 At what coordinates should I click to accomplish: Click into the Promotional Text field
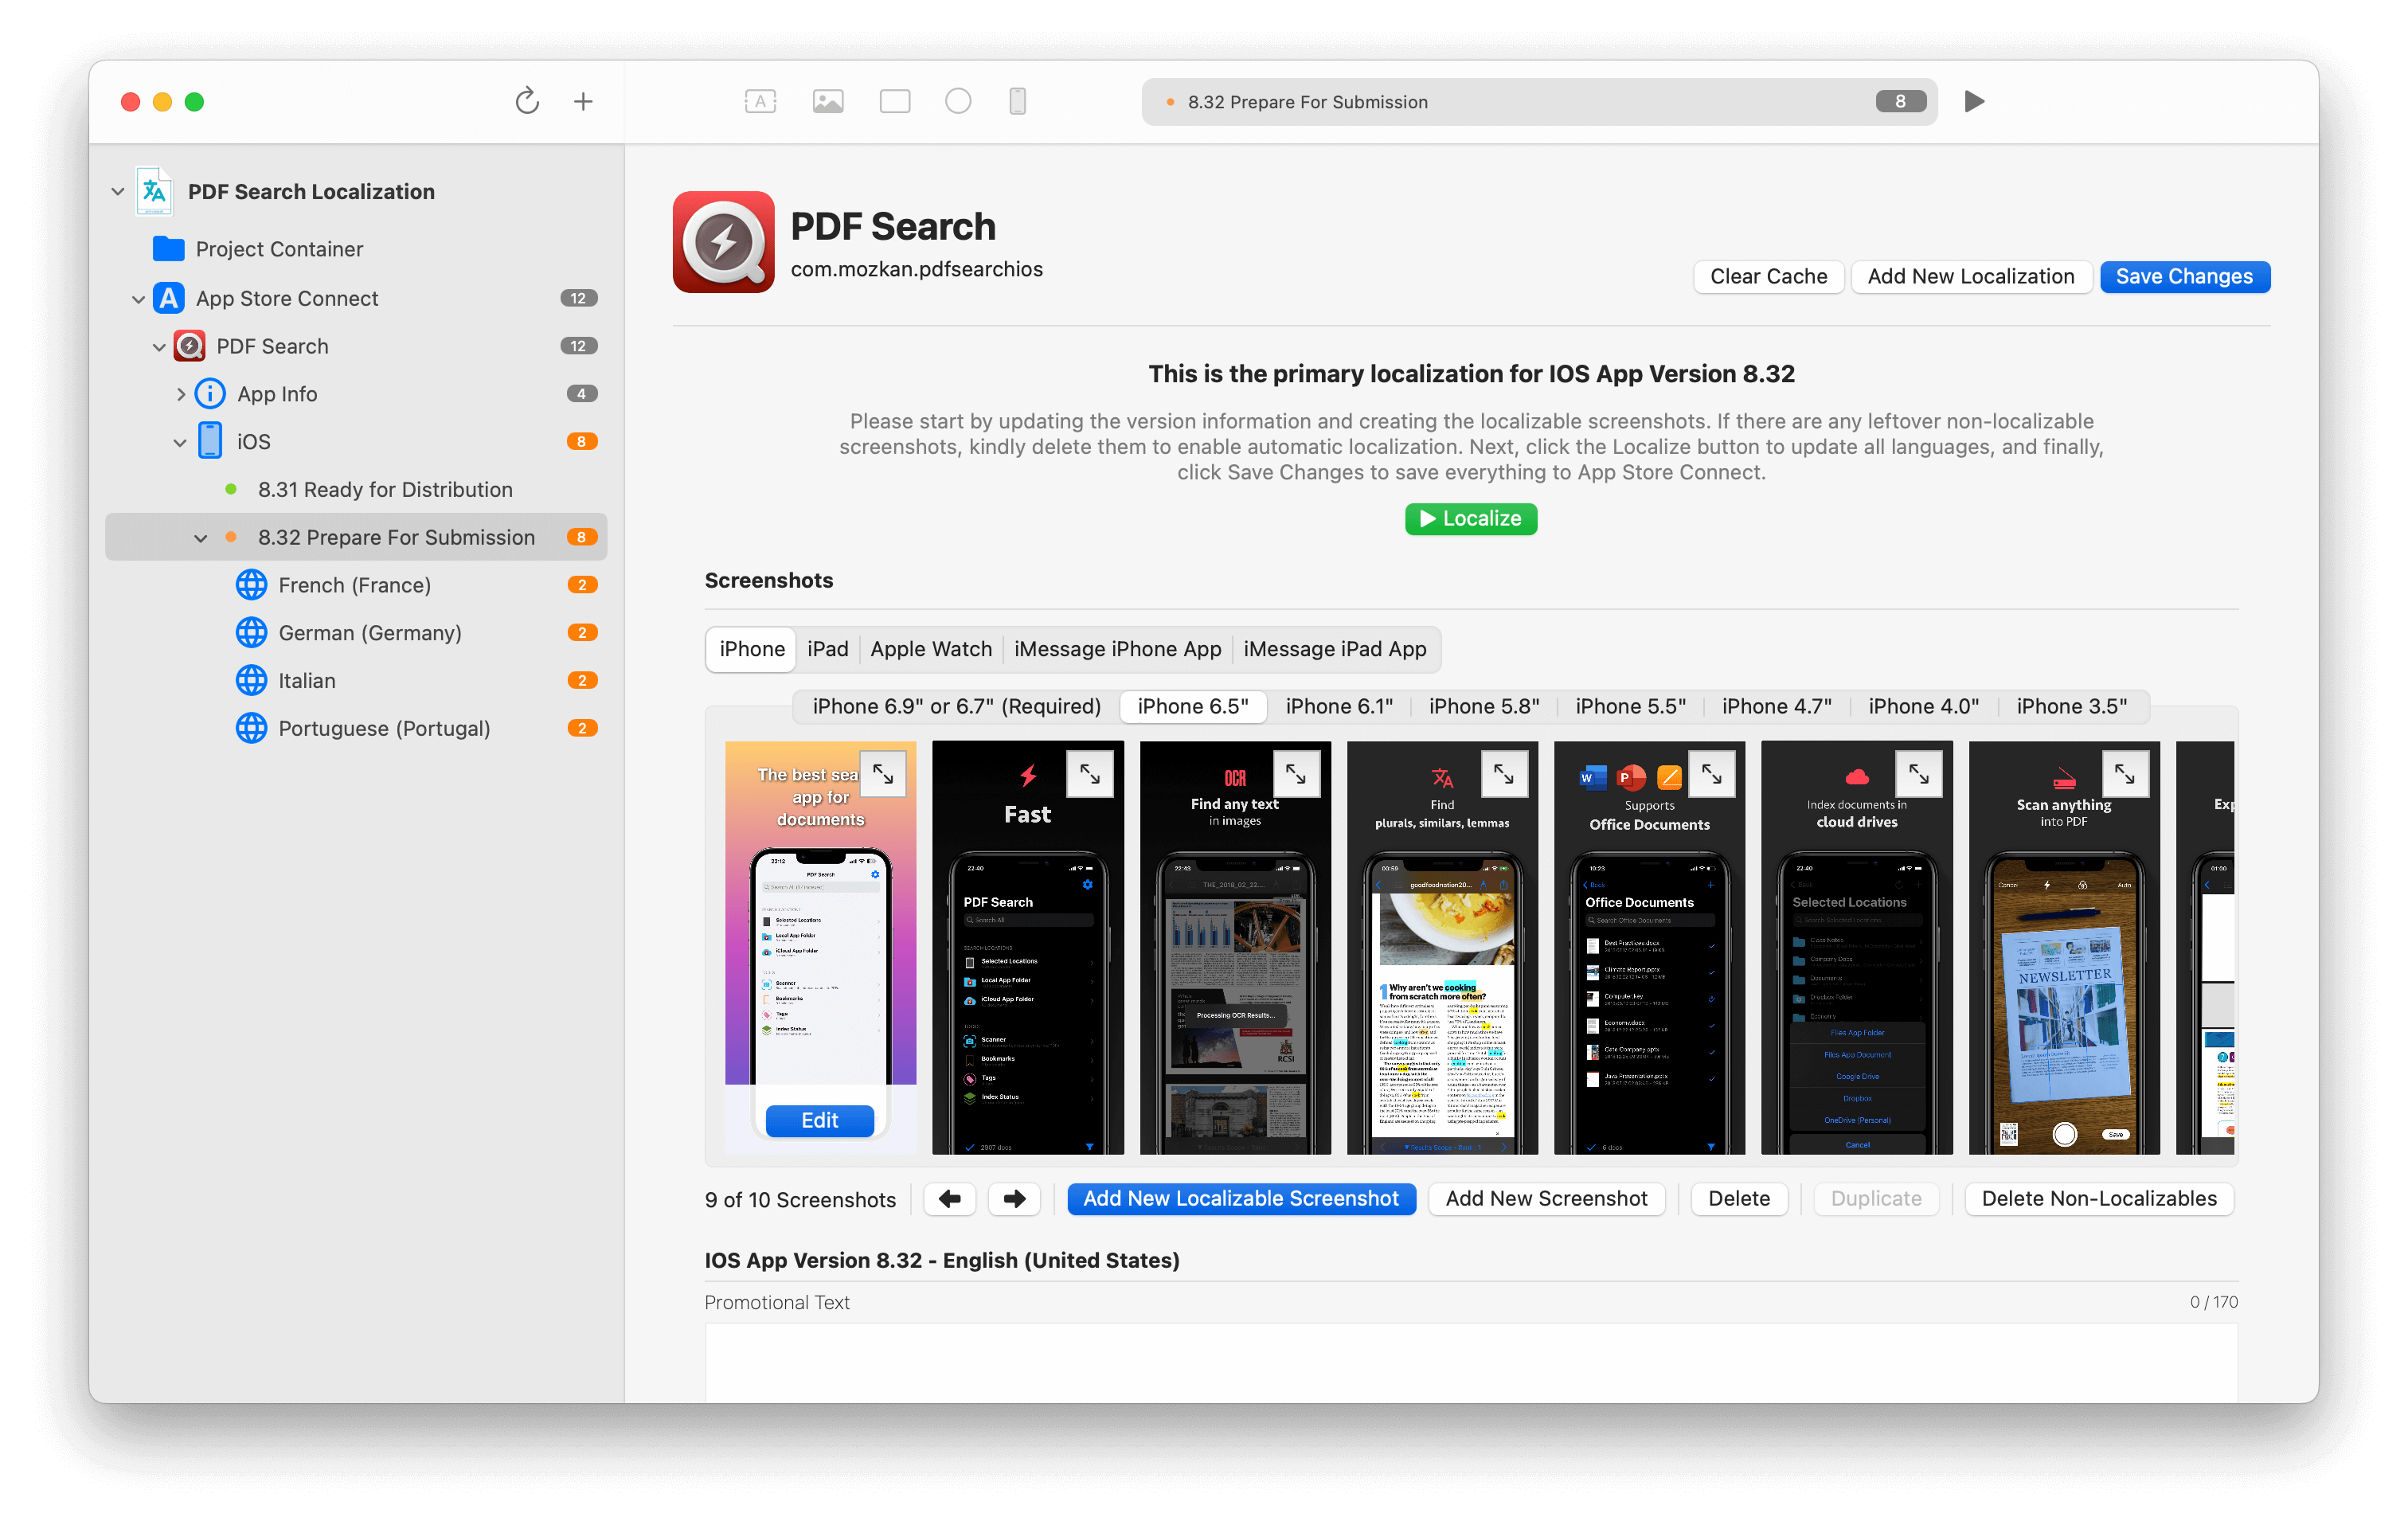coord(1471,1363)
